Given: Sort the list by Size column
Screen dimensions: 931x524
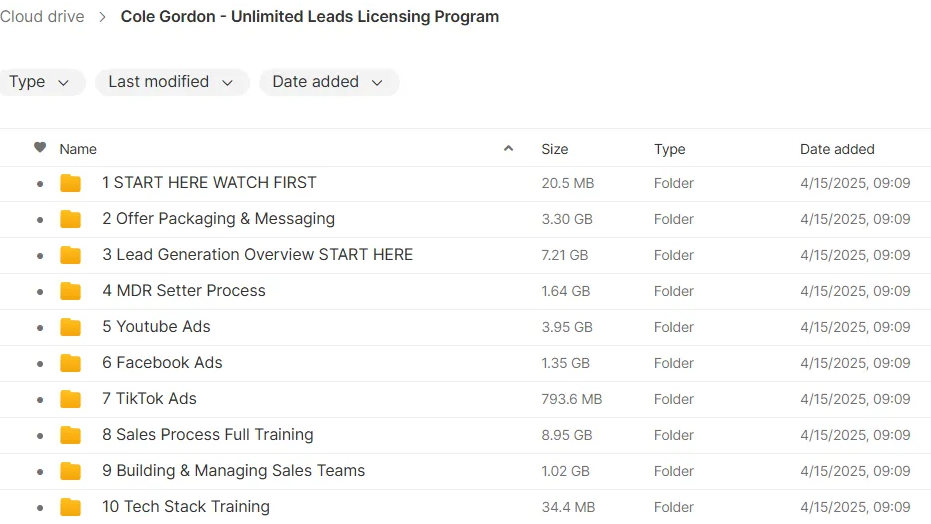Looking at the screenshot, I should tap(554, 149).
